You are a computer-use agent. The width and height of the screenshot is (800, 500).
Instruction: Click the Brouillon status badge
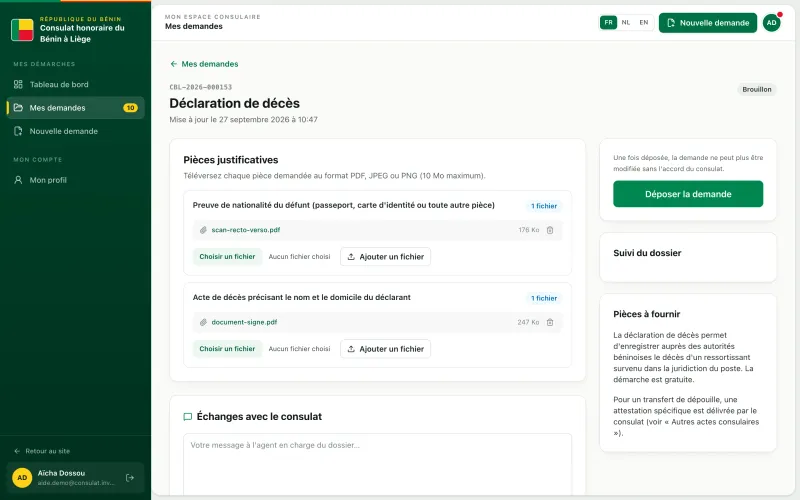(757, 89)
